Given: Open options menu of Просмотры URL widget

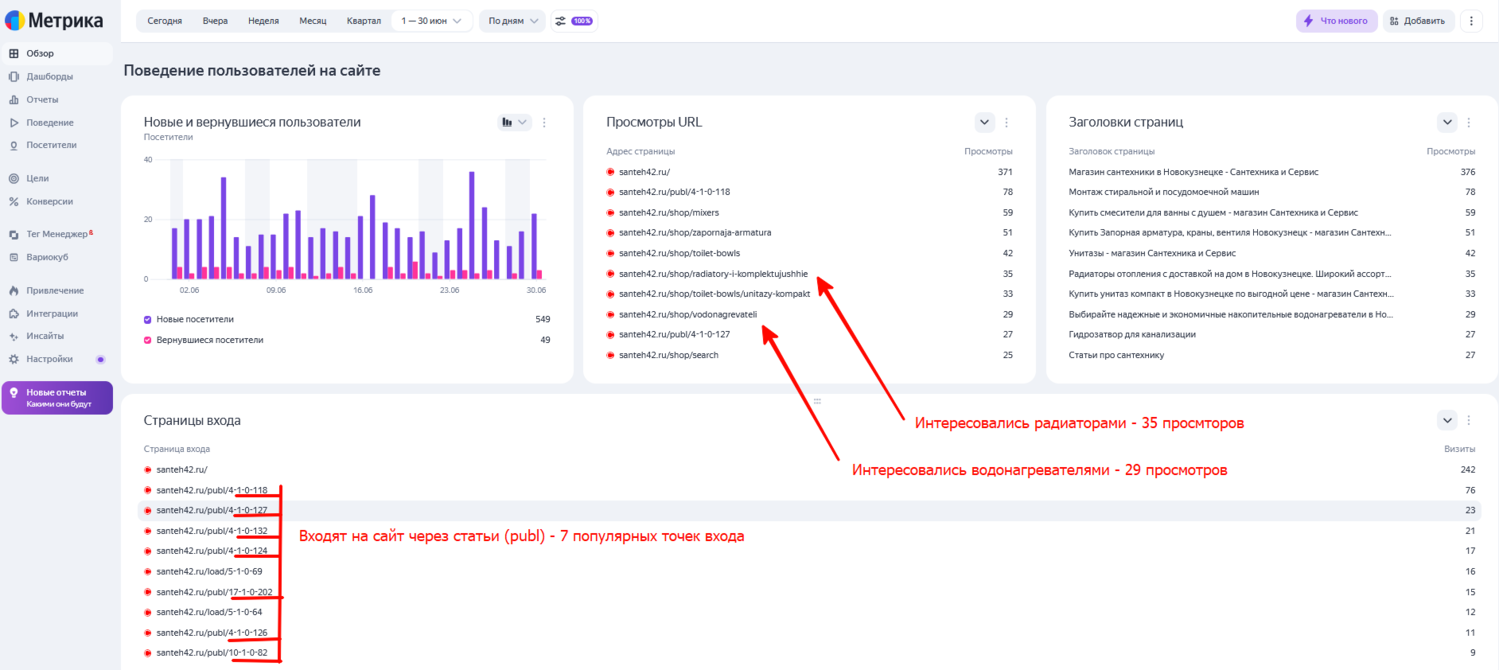Looking at the screenshot, I should [1007, 122].
